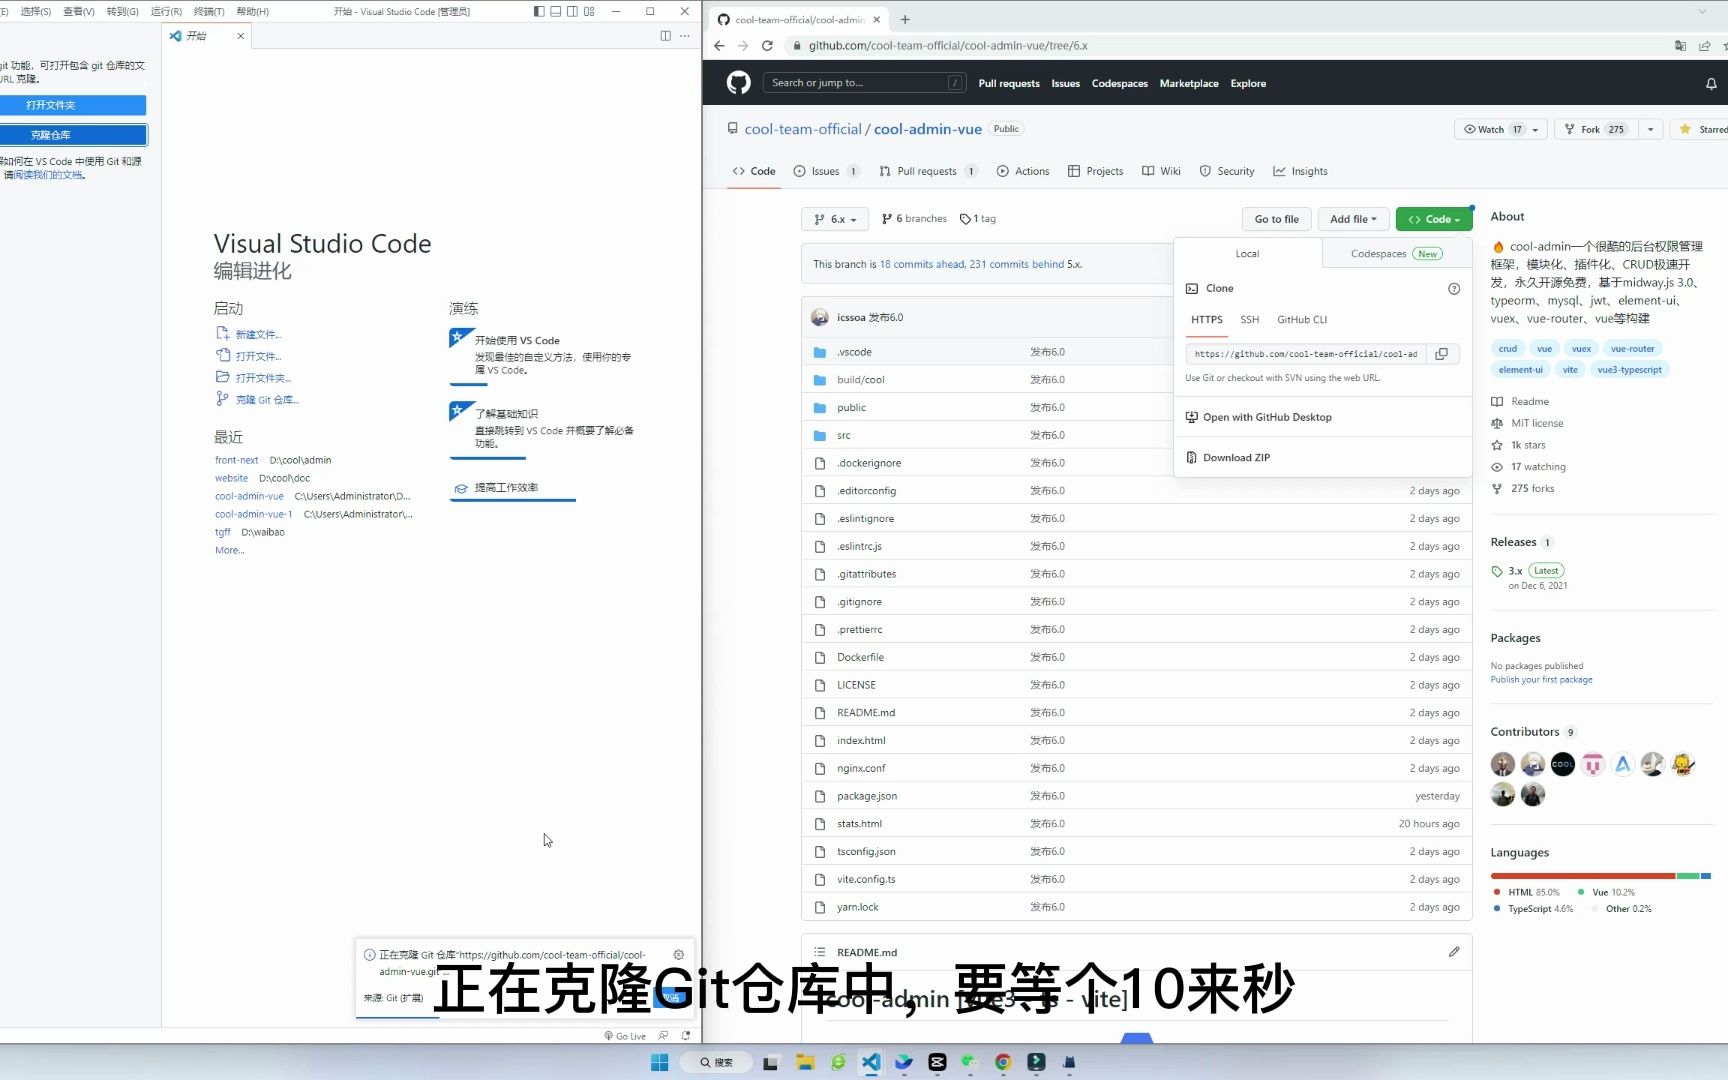Click the 克隆仓库 button in VS Code
1728x1080 pixels.
coord(72,135)
